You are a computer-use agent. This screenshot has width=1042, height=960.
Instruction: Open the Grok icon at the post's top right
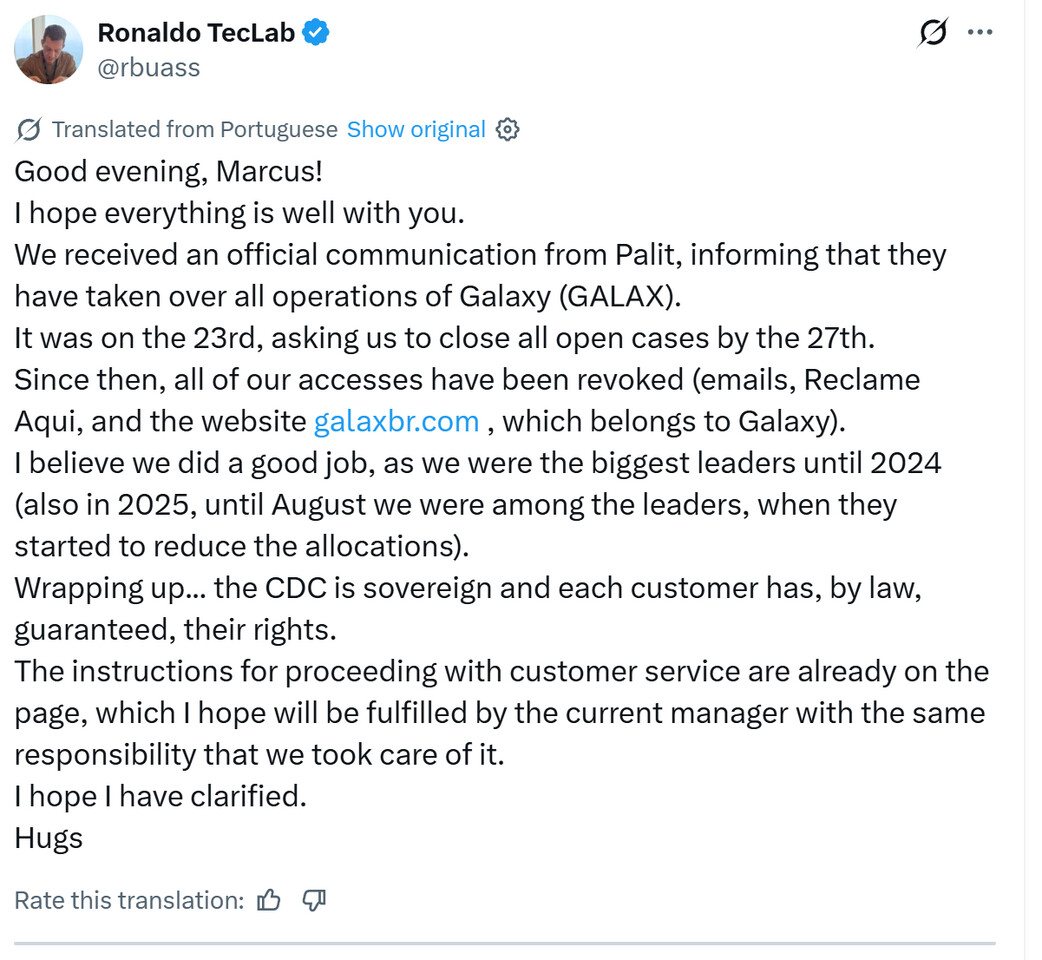click(932, 33)
